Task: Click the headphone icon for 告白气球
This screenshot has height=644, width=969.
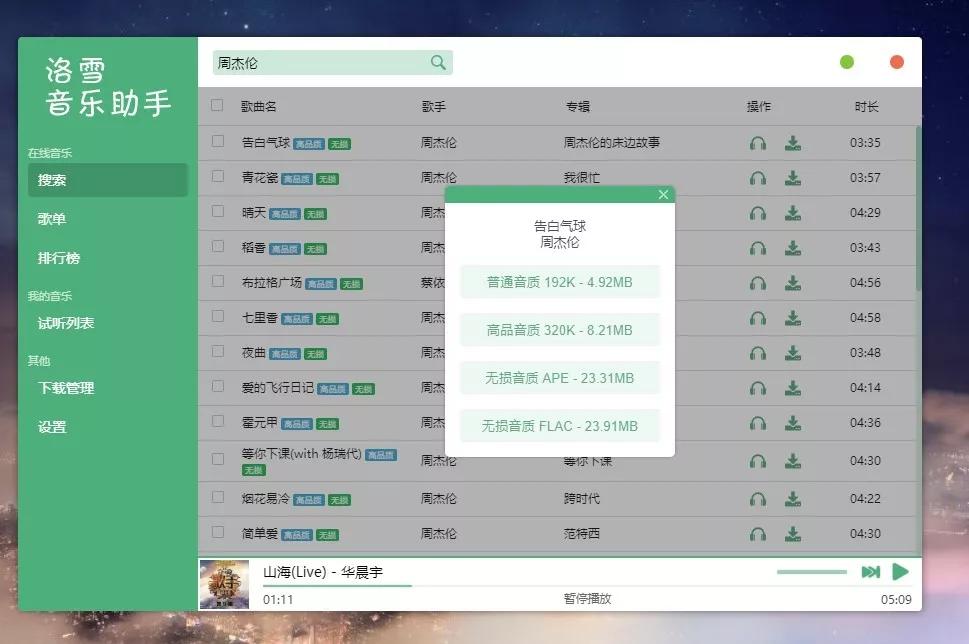Action: (757, 142)
